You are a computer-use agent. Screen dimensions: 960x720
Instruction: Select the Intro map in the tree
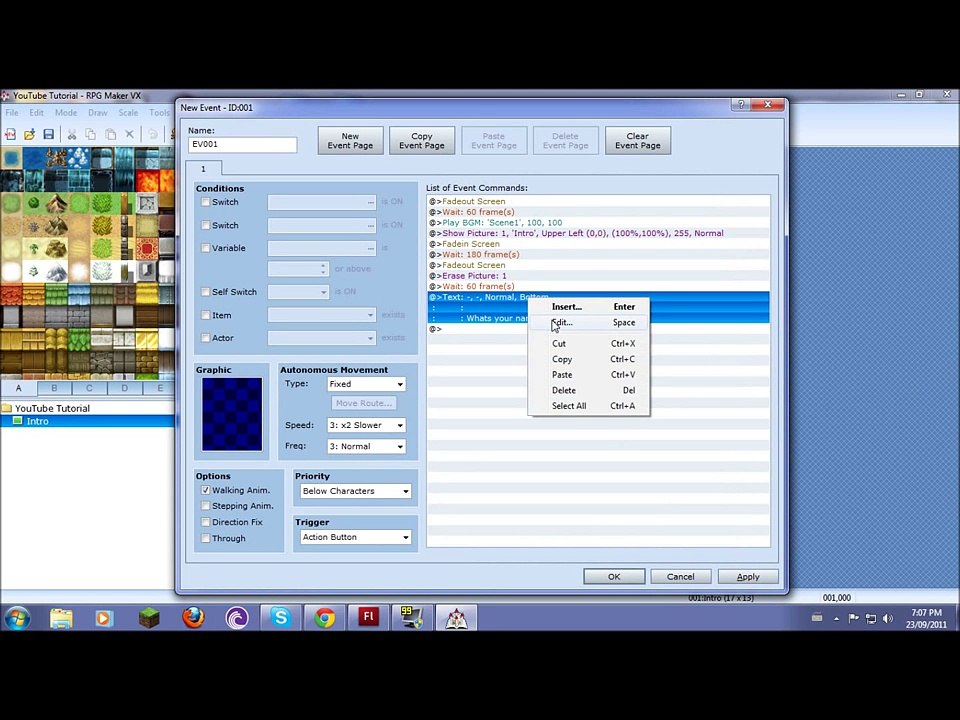point(37,421)
